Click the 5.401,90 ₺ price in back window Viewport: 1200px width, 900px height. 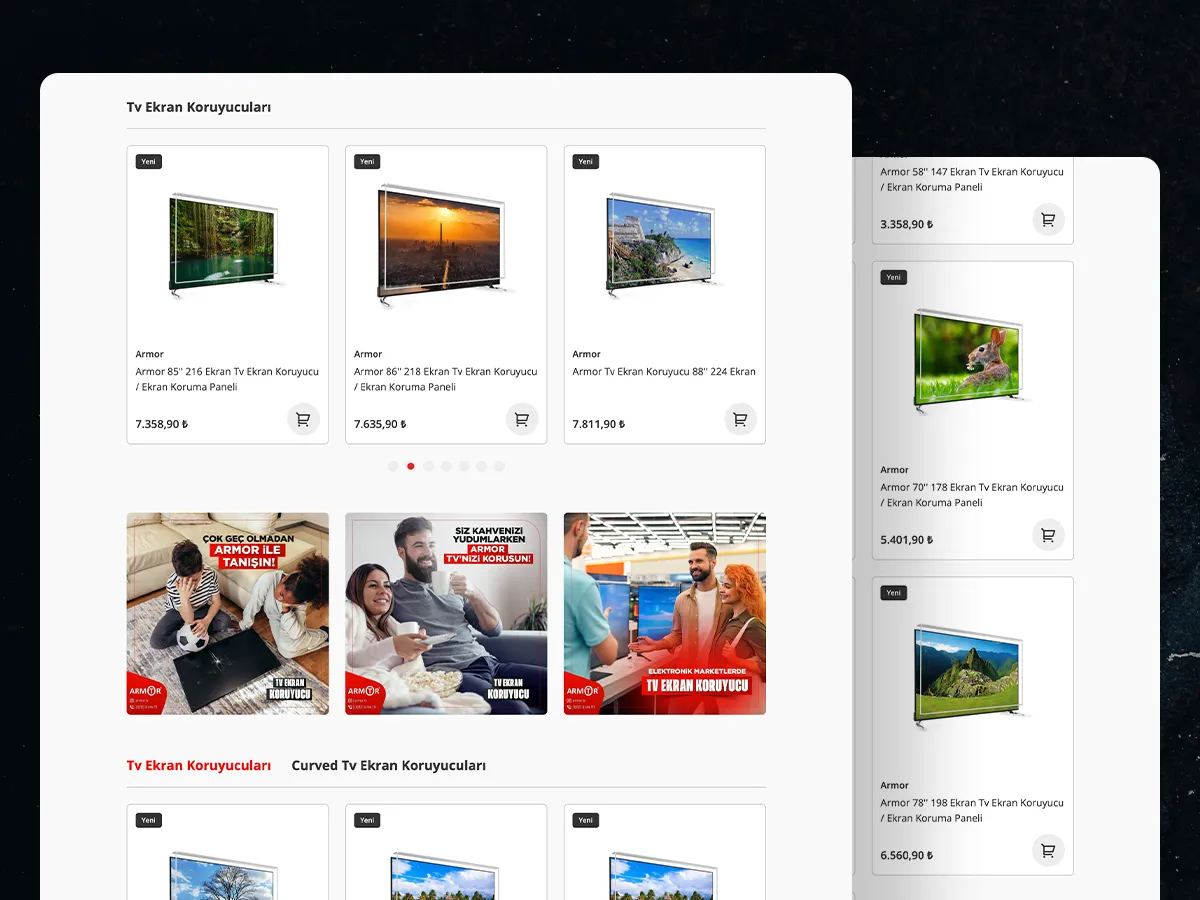tap(907, 540)
